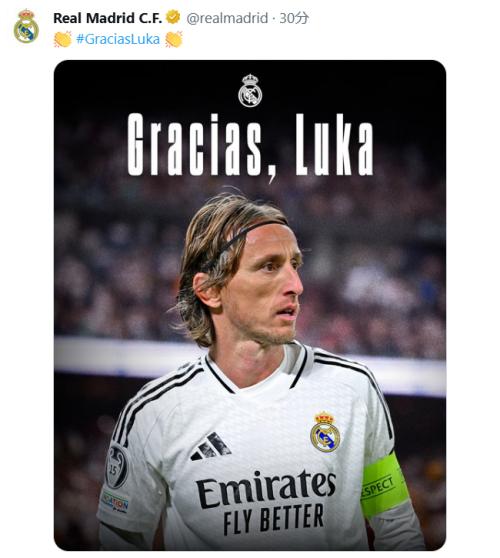500x558 pixels.
Task: Click the FLY BETTER slogan text
Action: 273,519
